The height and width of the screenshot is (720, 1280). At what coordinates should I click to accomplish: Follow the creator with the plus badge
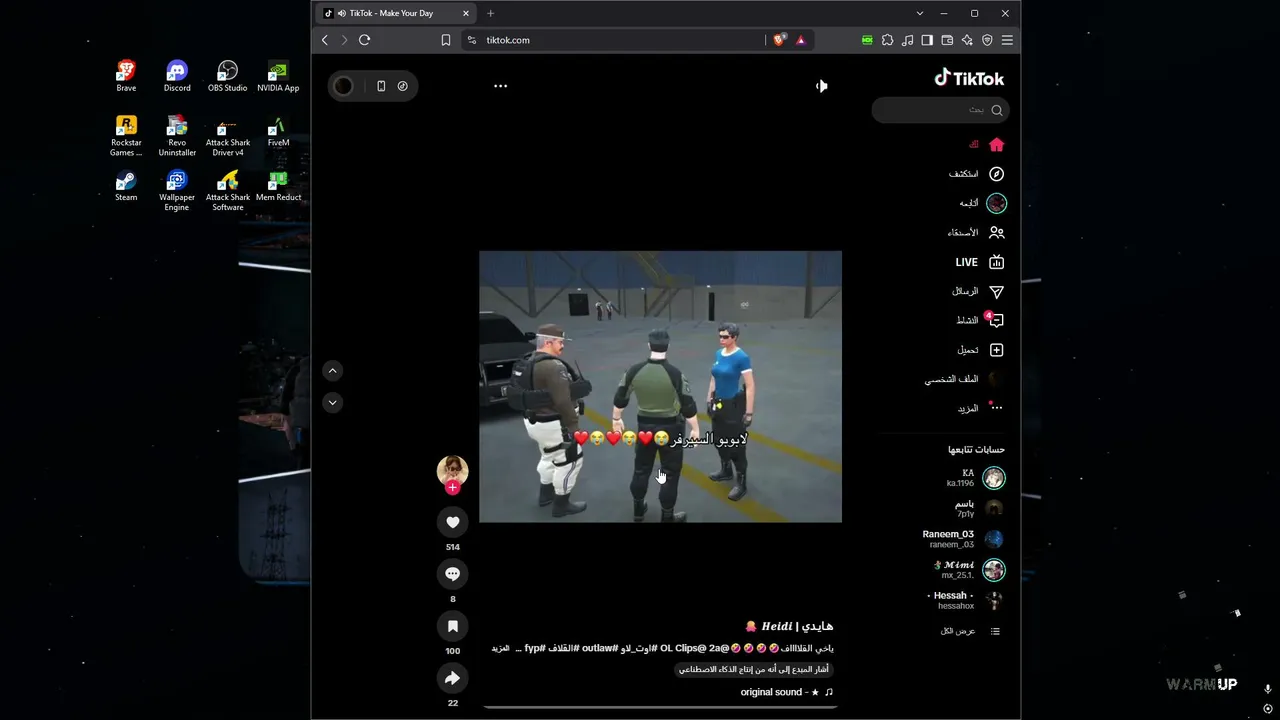pos(453,488)
